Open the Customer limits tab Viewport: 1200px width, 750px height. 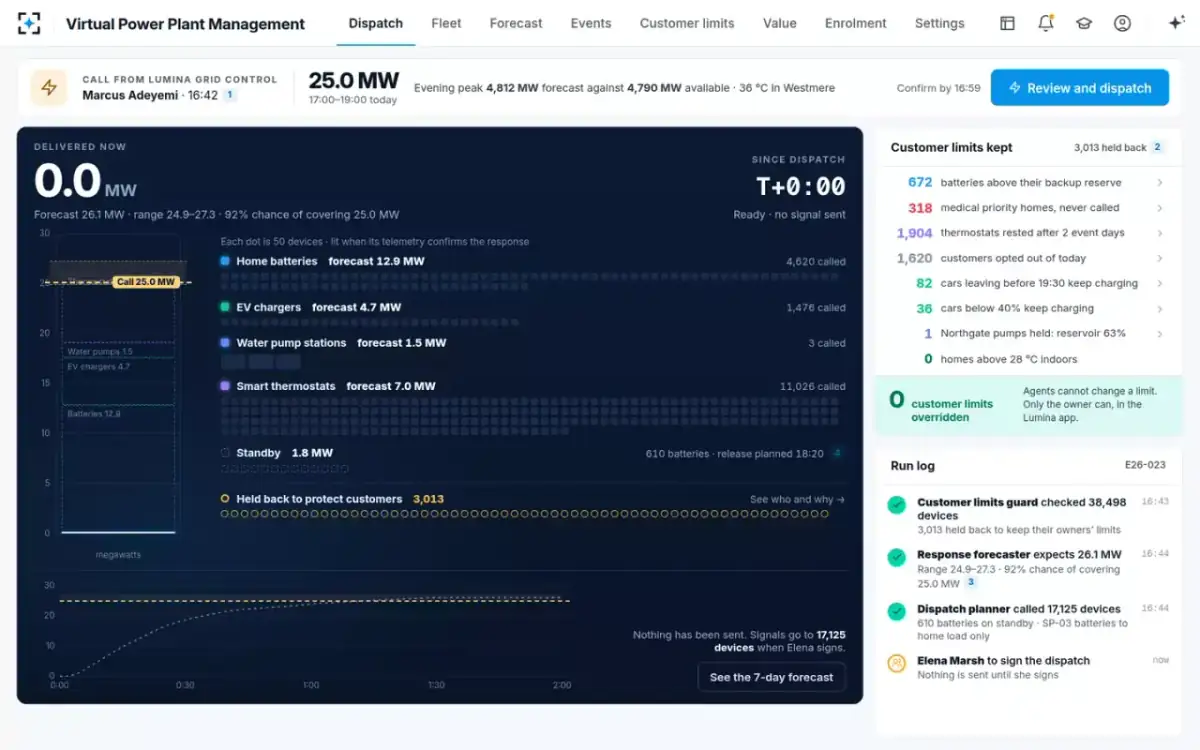pos(687,23)
